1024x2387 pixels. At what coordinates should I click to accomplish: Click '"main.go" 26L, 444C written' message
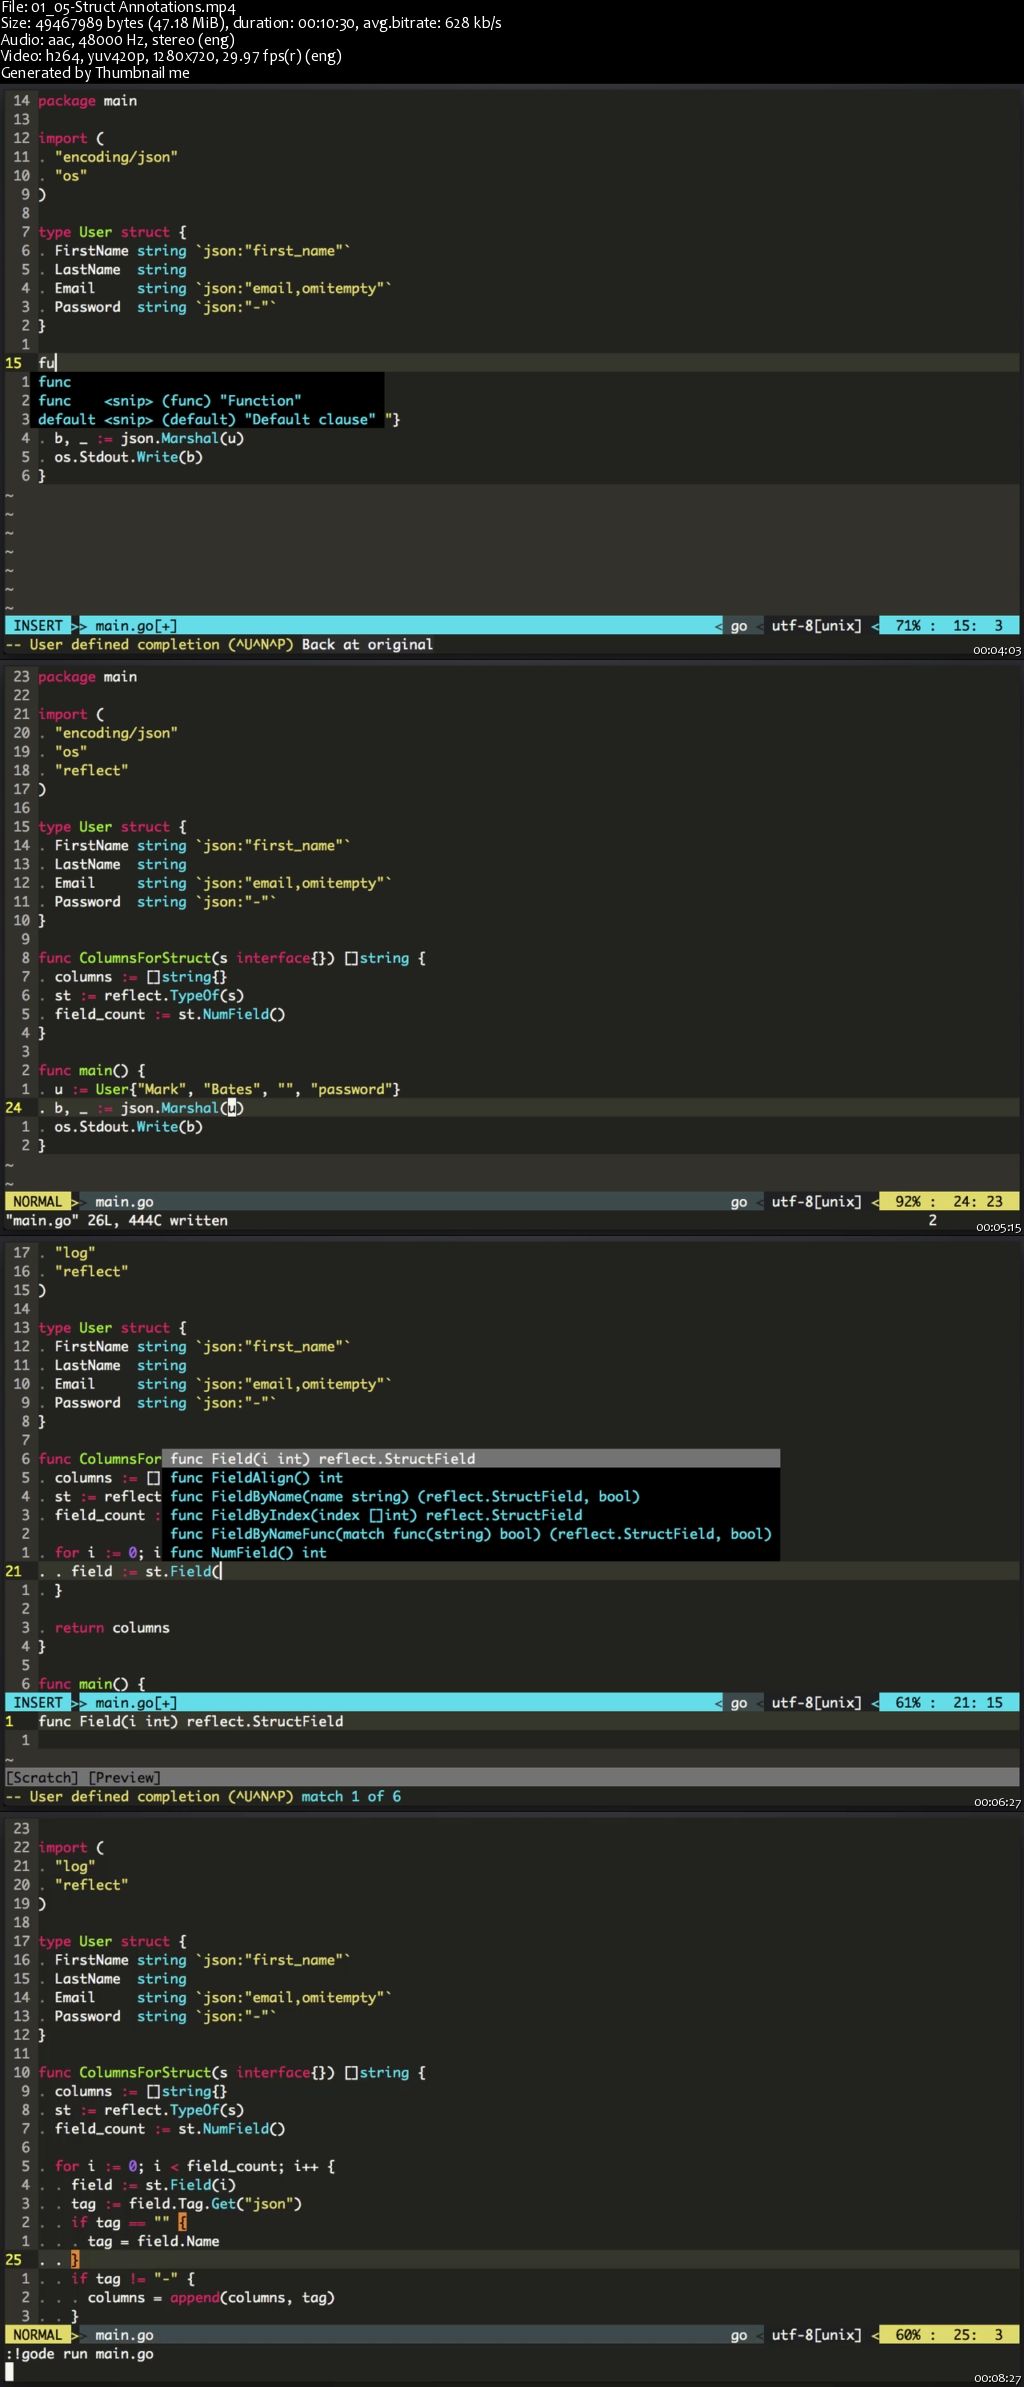117,1221
